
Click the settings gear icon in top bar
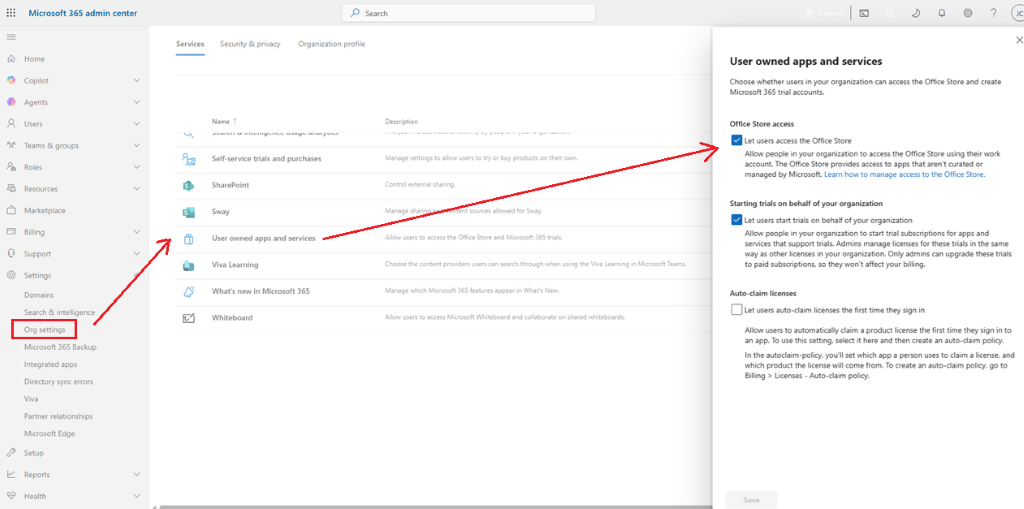[967, 13]
